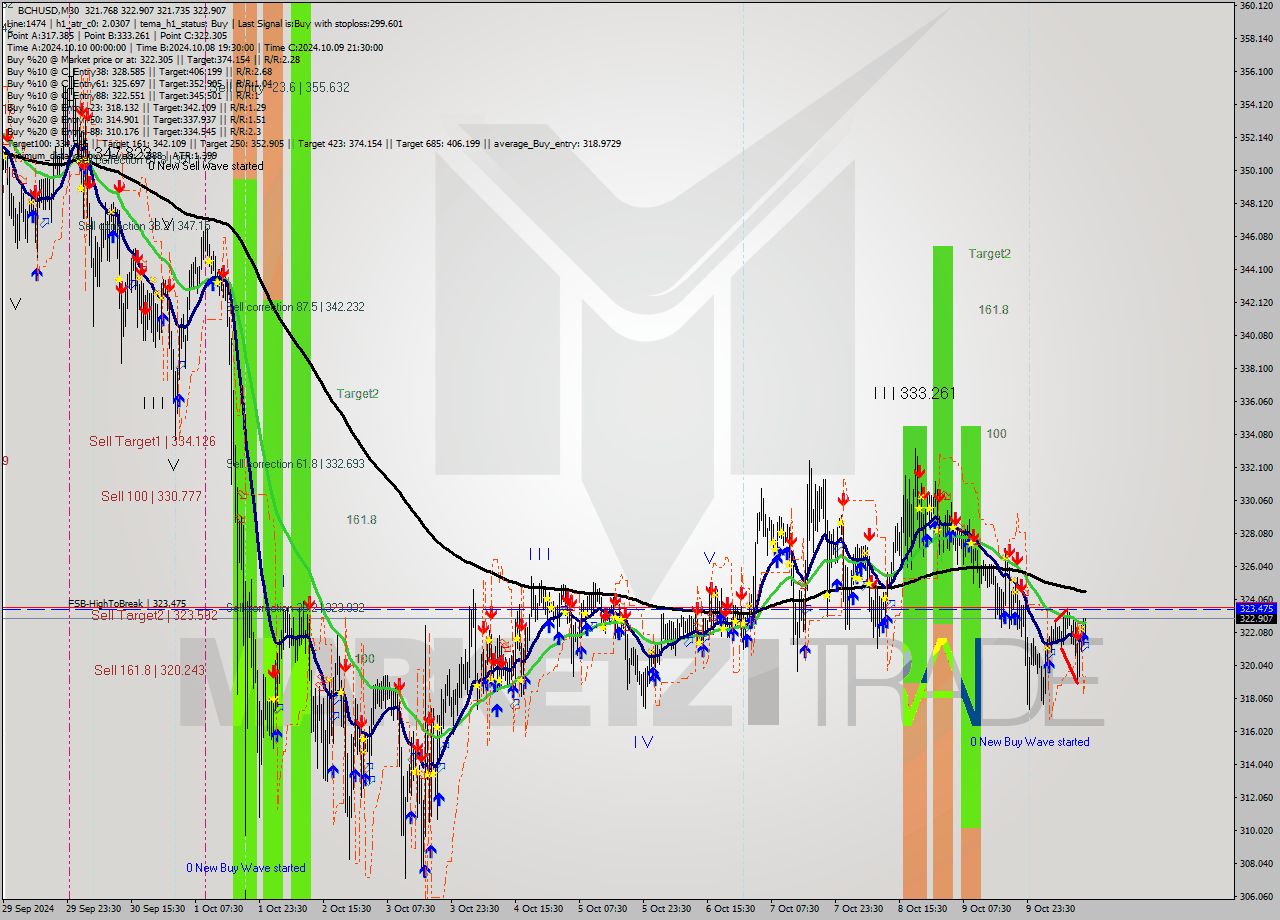This screenshot has width=1280, height=920.
Task: Click the '9 Oct 23:30' time axis label
Action: coord(1051,909)
